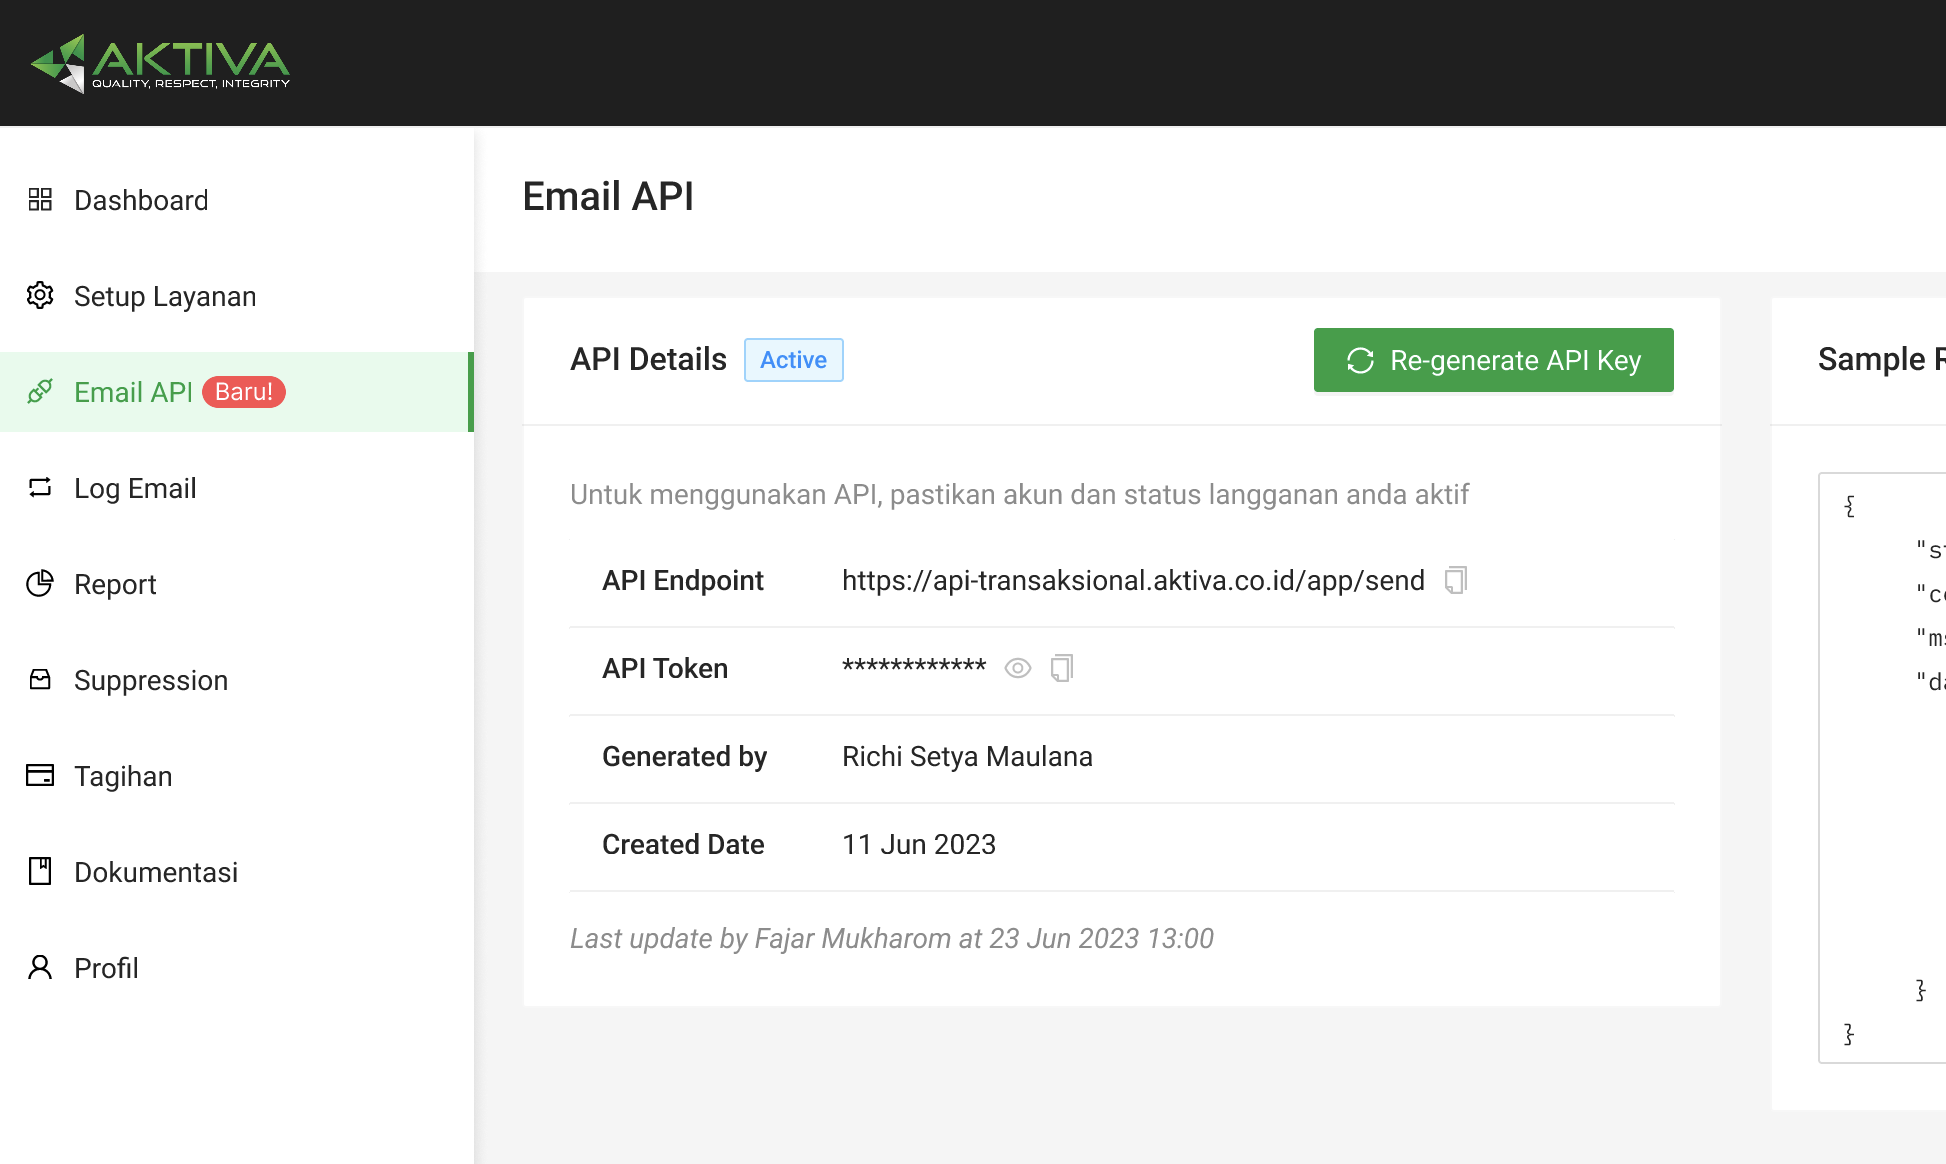Viewport: 1946px width, 1164px height.
Task: Open Tagihan via the card icon
Action: click(x=41, y=775)
